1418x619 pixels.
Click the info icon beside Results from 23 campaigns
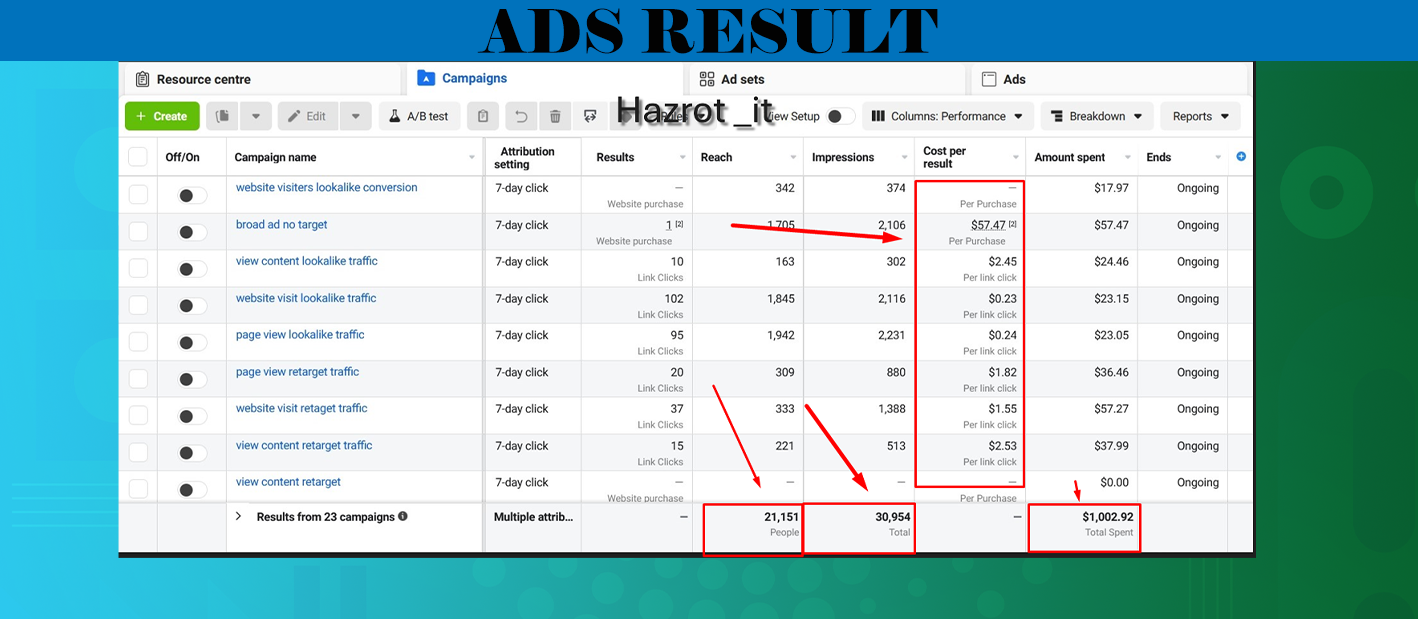pos(403,517)
